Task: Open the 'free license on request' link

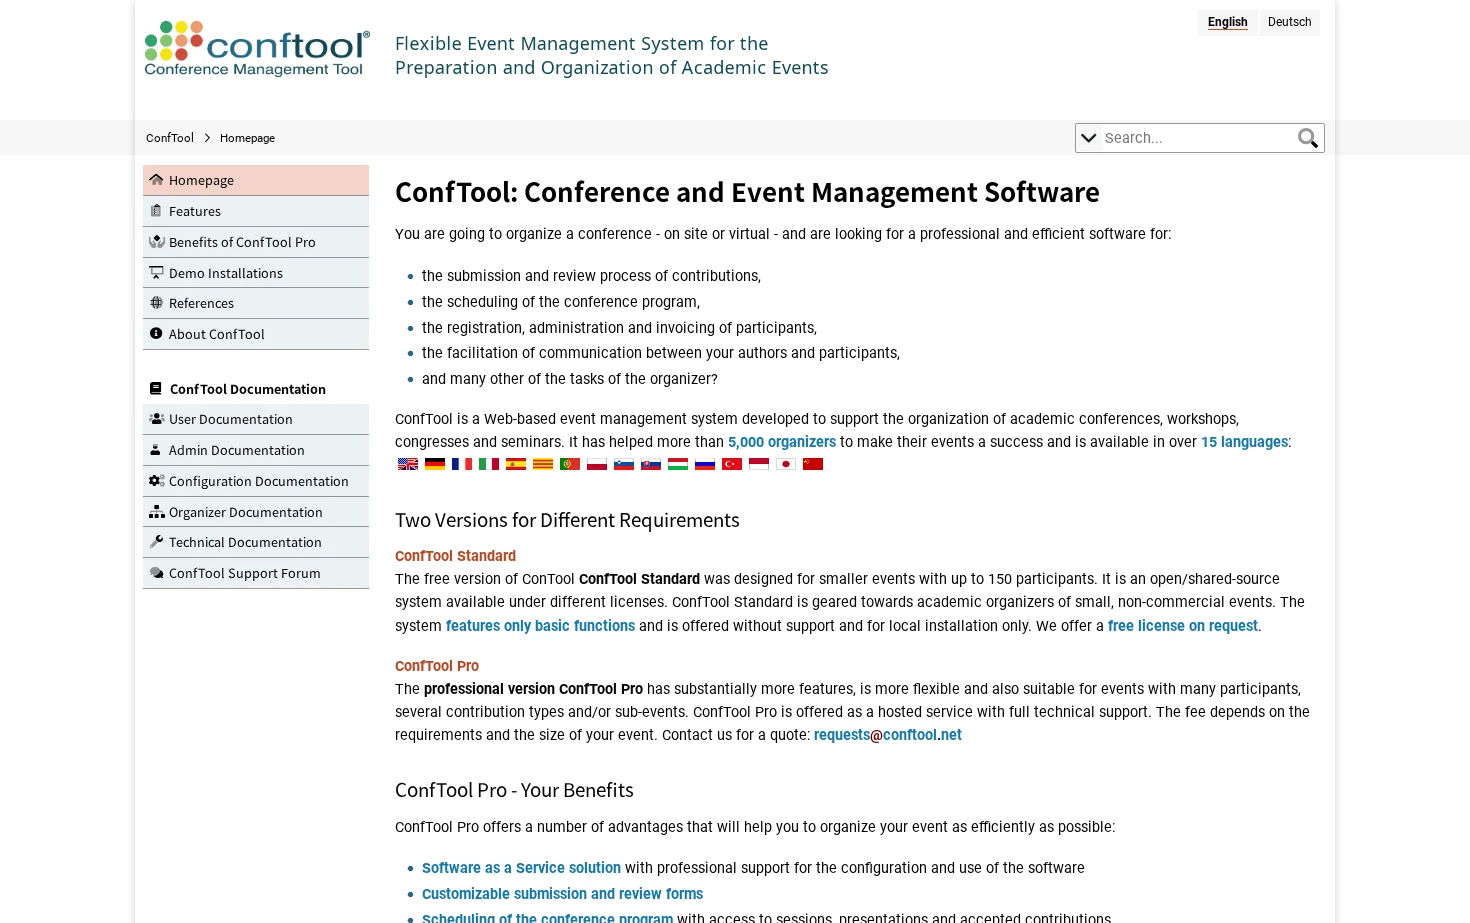Action: pyautogui.click(x=1183, y=626)
